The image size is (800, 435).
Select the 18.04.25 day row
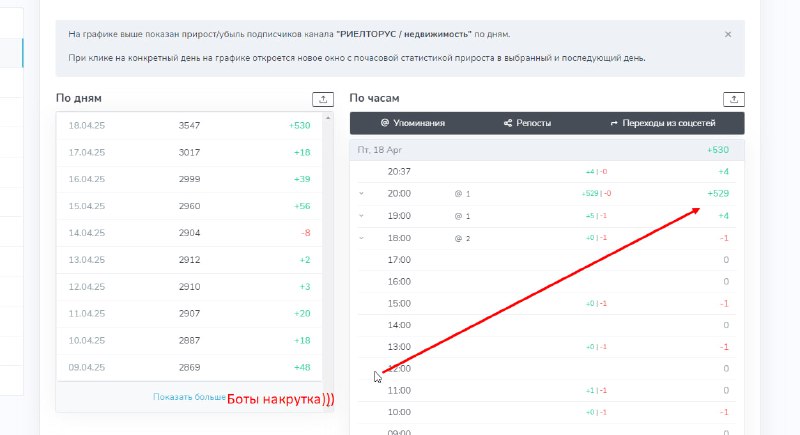pyautogui.click(x=189, y=125)
